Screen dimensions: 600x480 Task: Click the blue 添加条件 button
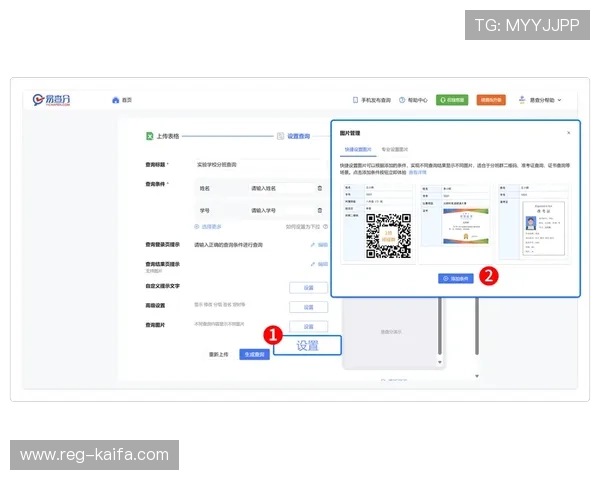point(456,278)
